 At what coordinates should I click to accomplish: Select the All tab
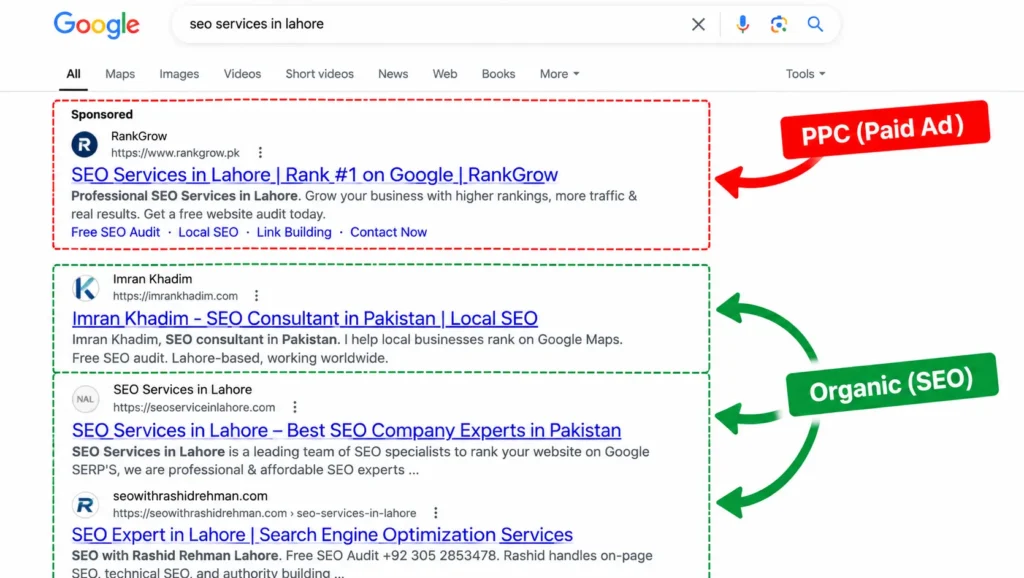(x=73, y=74)
